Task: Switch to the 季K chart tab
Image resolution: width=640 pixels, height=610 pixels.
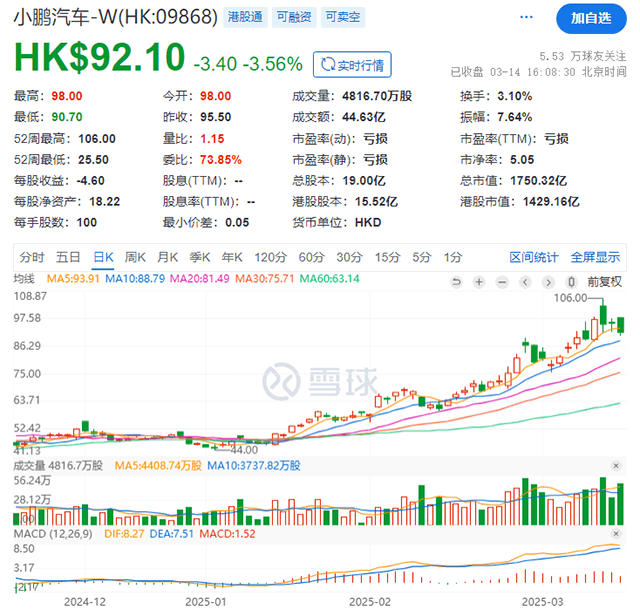Action: click(x=200, y=258)
